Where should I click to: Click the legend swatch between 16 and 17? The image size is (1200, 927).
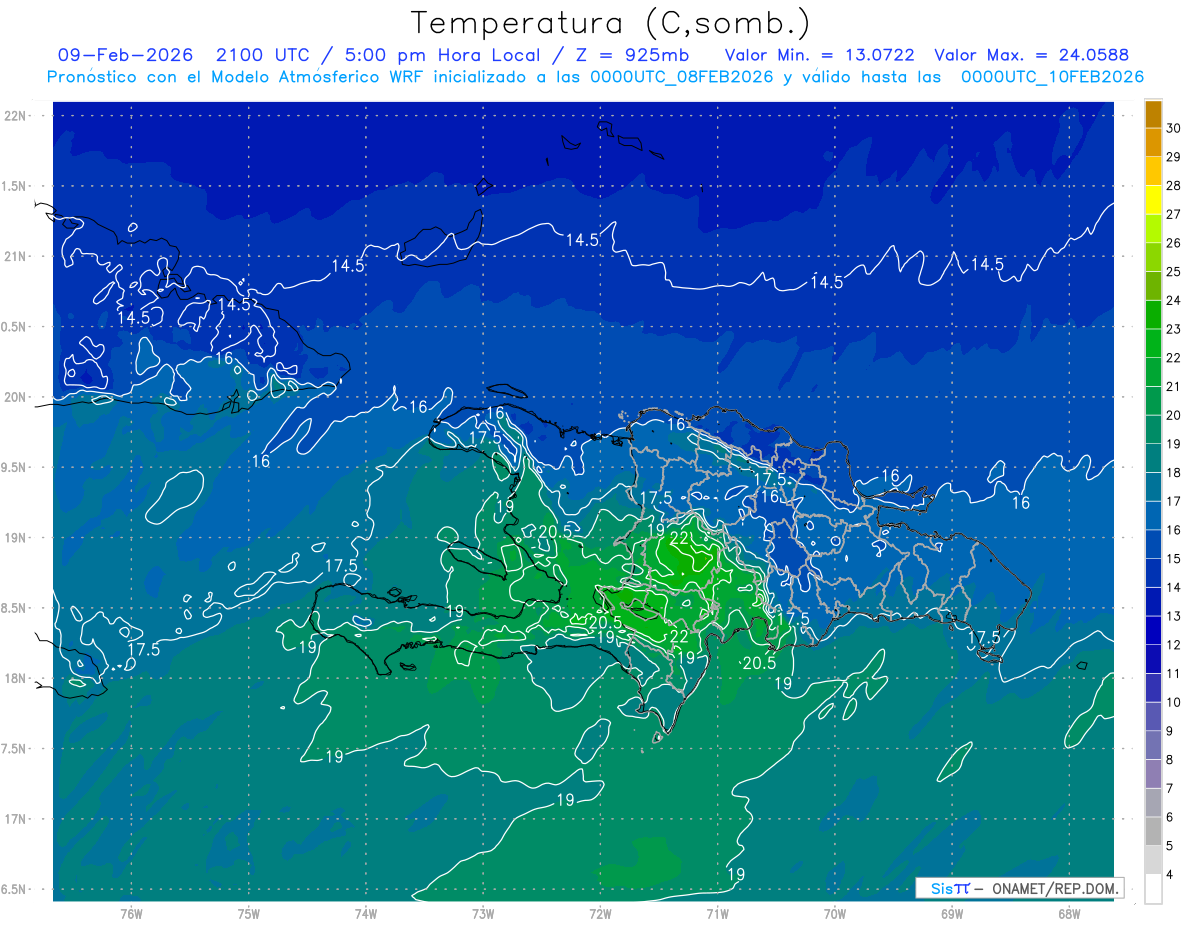click(x=1153, y=516)
